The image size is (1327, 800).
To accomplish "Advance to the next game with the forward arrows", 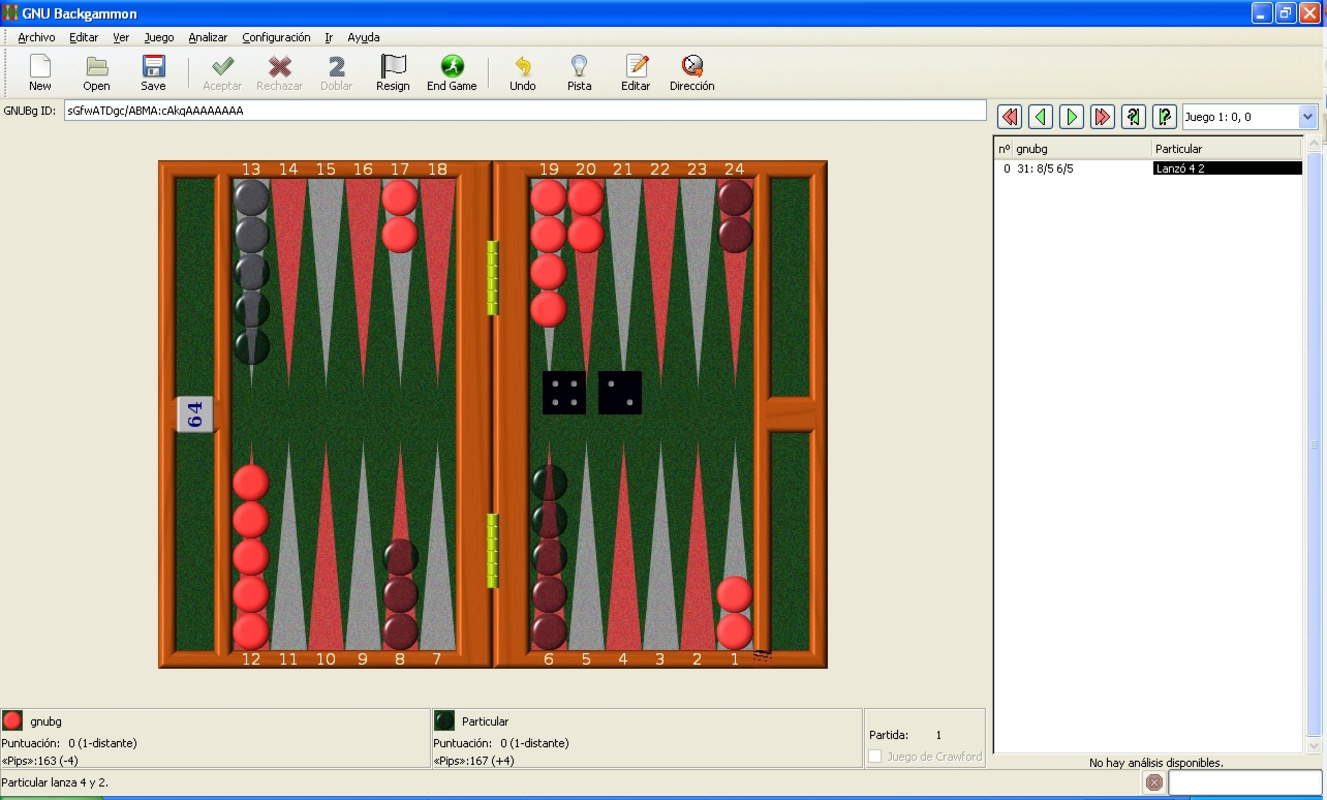I will (x=1101, y=116).
